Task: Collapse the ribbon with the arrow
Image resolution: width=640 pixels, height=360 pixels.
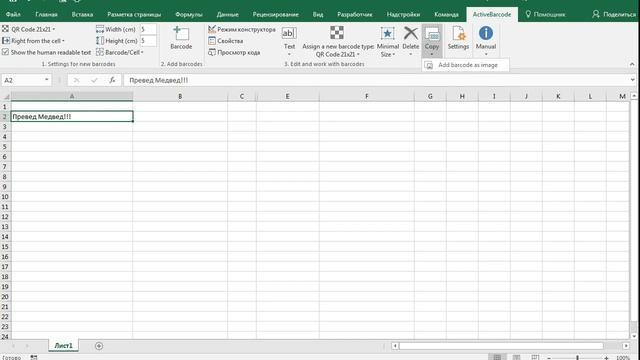Action: coord(632,64)
